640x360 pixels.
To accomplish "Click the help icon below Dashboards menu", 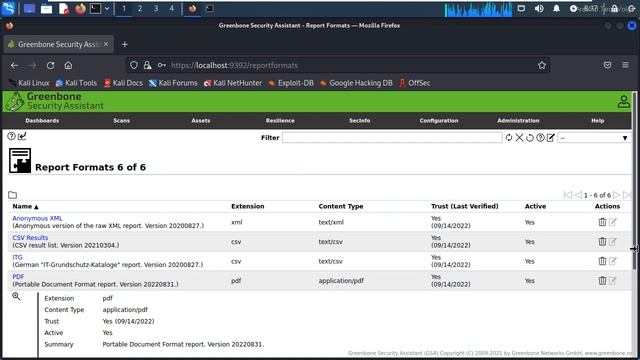I will 11,136.
